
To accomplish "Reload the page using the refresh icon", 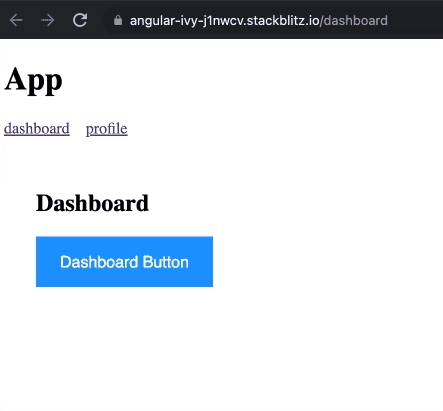I will [x=80, y=20].
